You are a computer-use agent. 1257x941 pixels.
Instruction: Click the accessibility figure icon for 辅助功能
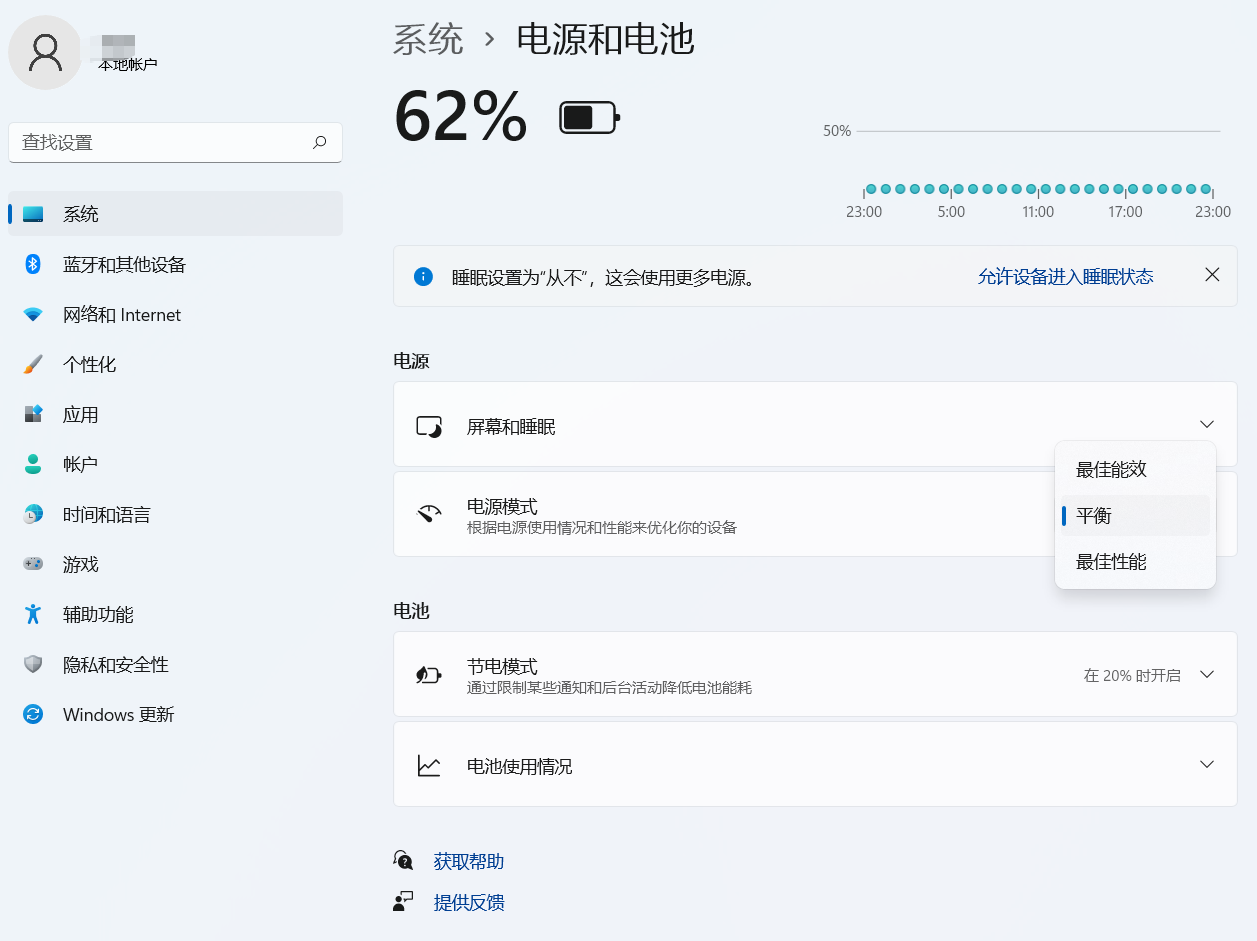tap(33, 614)
